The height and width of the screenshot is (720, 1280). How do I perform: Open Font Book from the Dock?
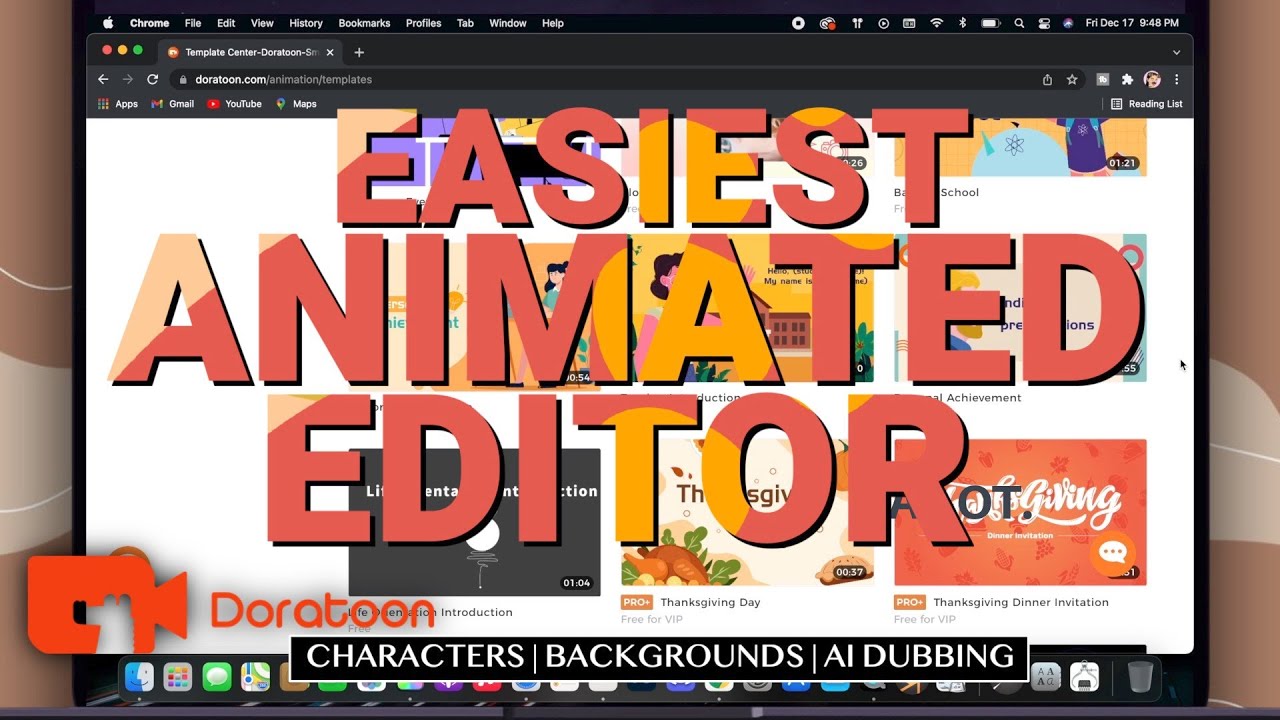[1046, 677]
